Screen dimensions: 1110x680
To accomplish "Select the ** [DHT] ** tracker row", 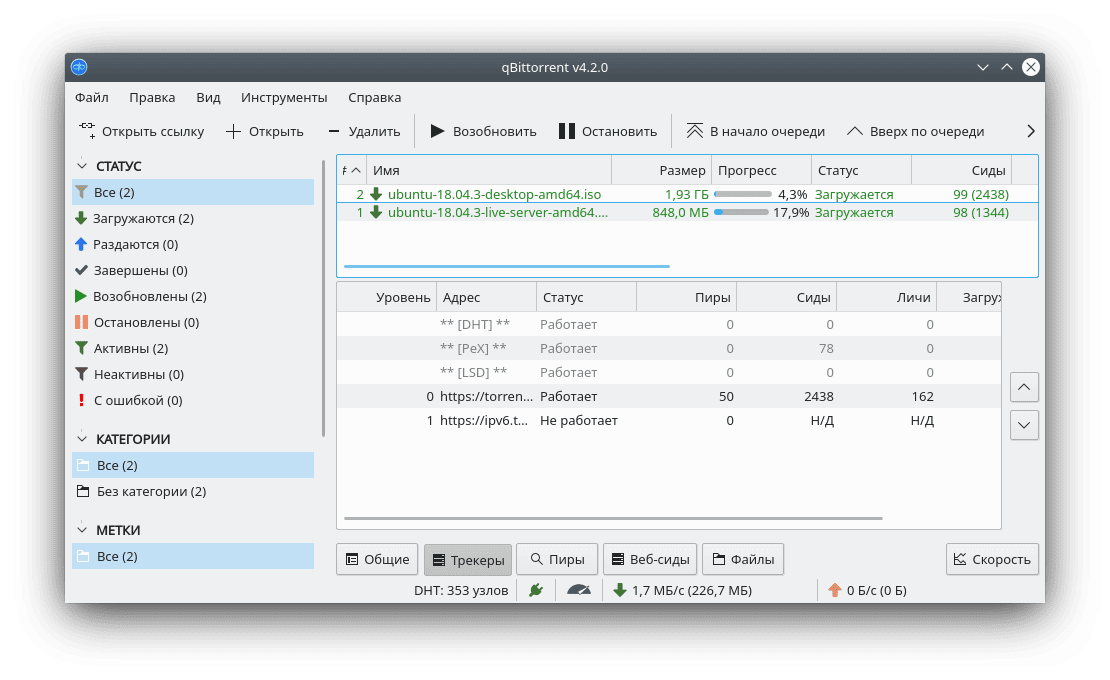I will coord(669,324).
